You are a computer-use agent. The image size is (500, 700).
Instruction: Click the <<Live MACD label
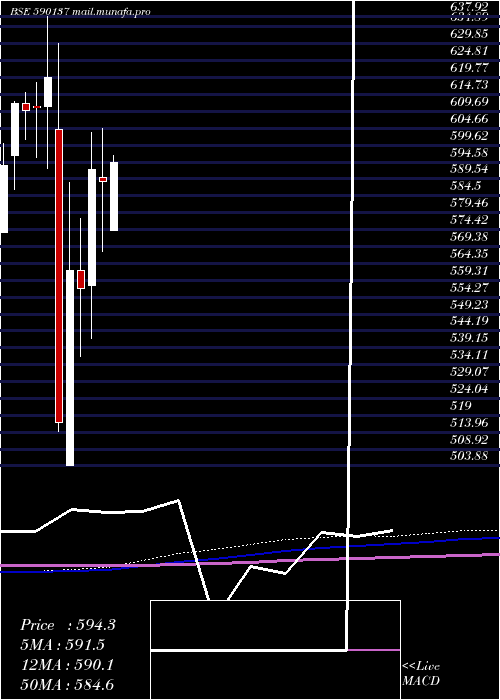(x=421, y=674)
